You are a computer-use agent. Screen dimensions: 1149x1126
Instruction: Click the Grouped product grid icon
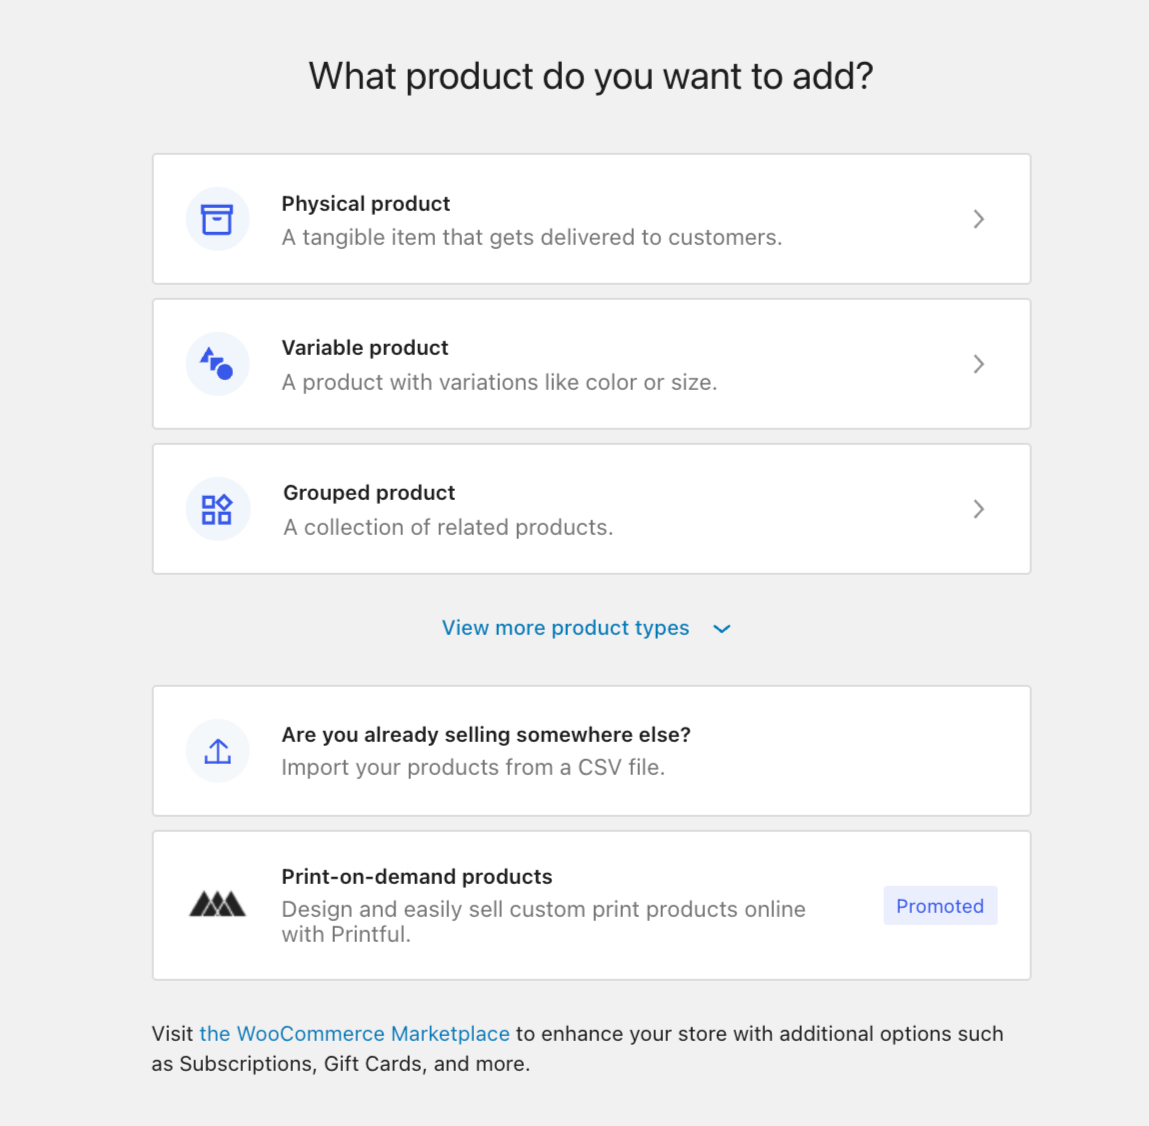(x=217, y=509)
